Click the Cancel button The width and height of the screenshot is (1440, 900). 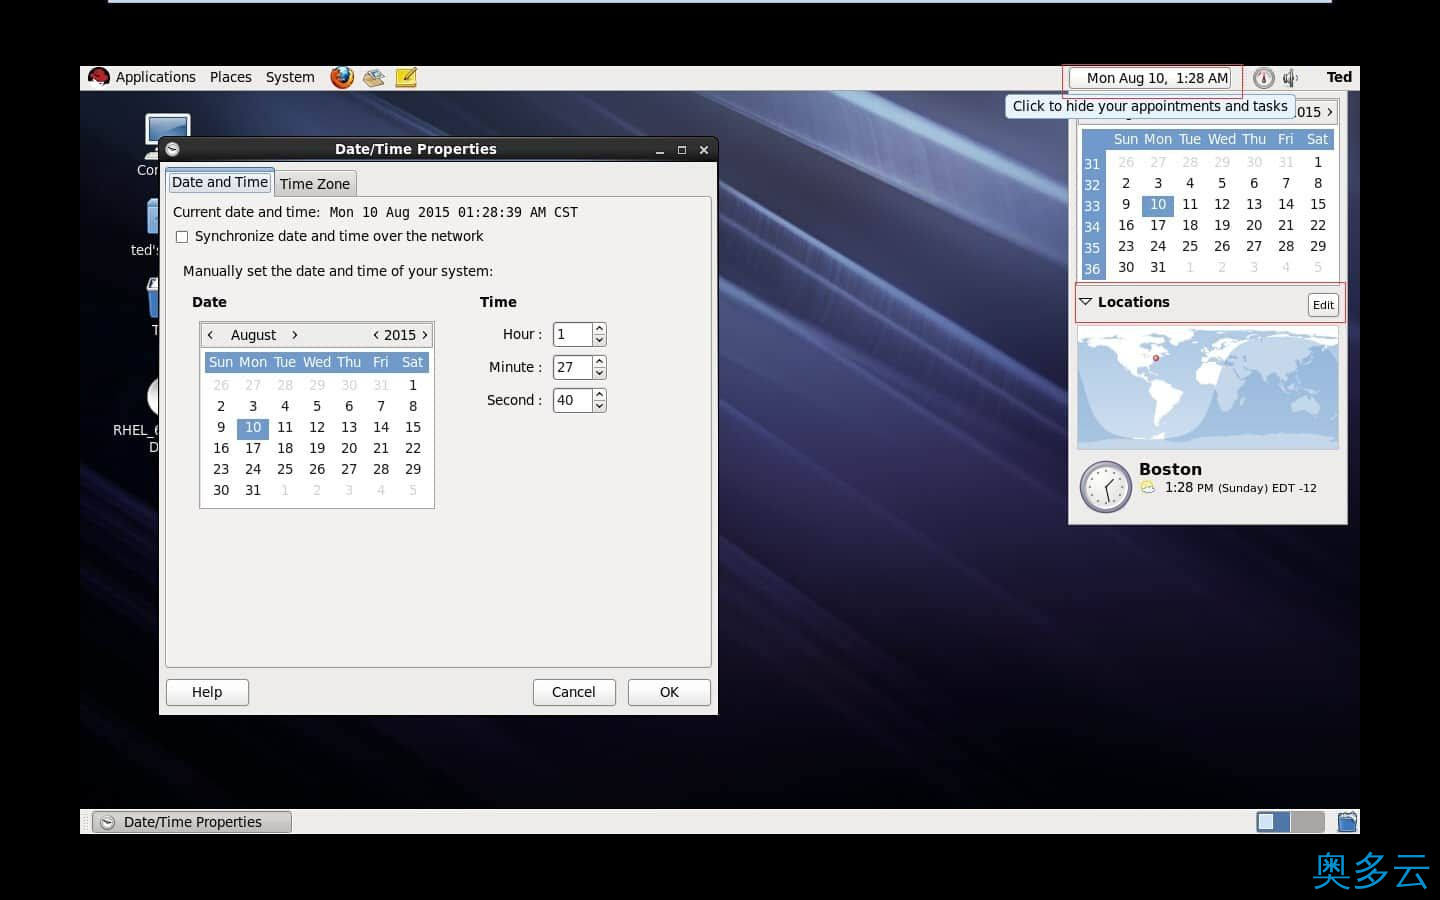pos(574,692)
